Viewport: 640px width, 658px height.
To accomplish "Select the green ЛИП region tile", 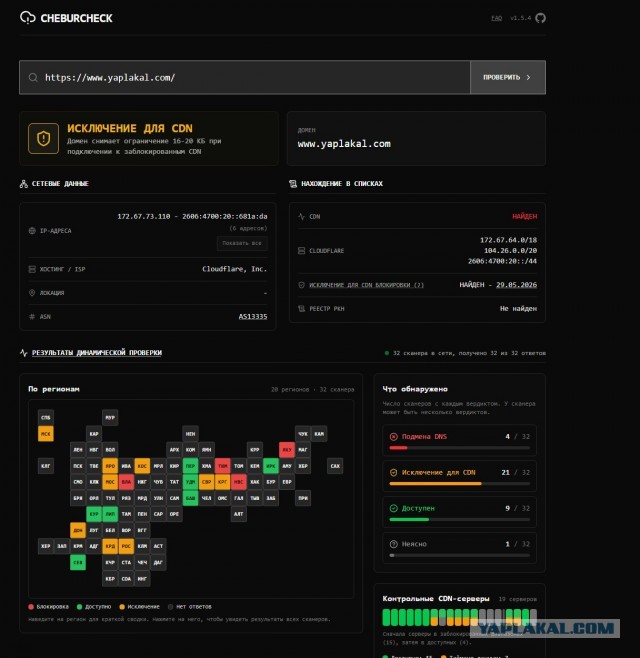I will point(110,514).
